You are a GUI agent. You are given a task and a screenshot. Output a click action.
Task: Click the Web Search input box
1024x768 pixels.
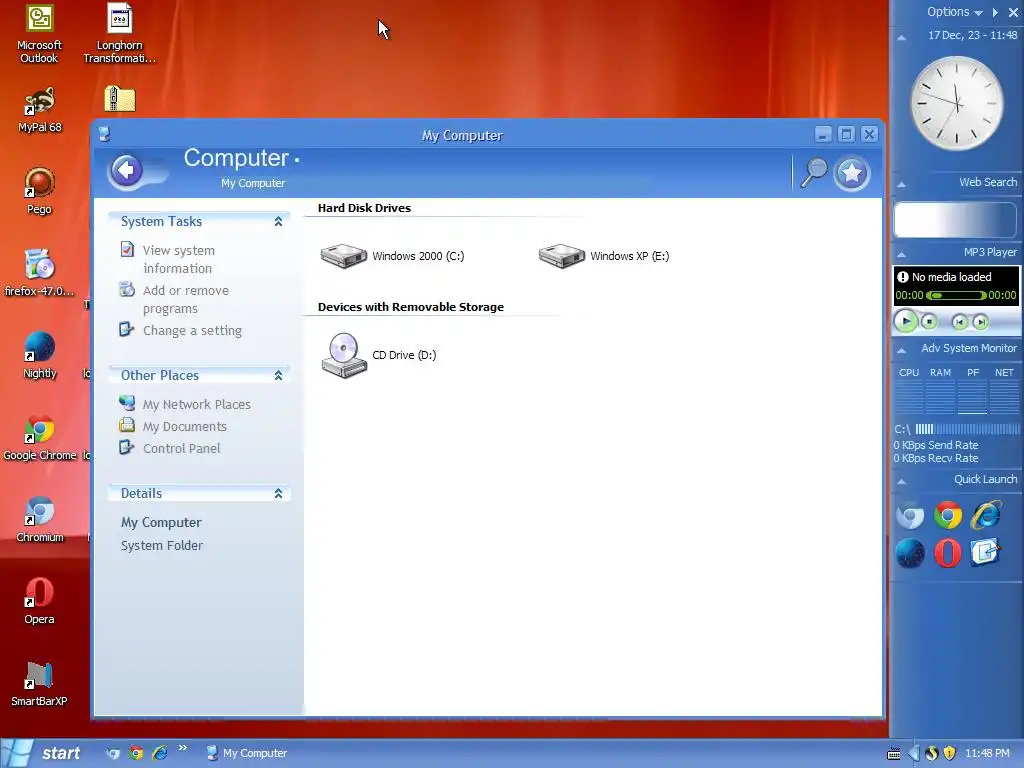click(955, 219)
